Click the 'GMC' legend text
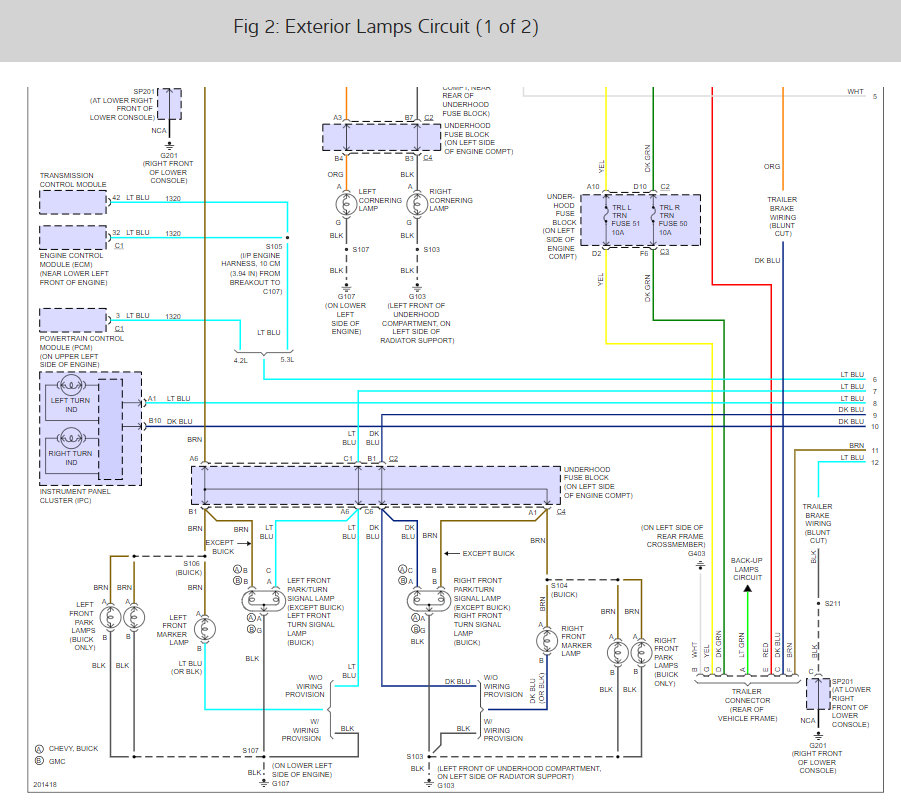Viewport: 901px width, 809px height. click(57, 761)
